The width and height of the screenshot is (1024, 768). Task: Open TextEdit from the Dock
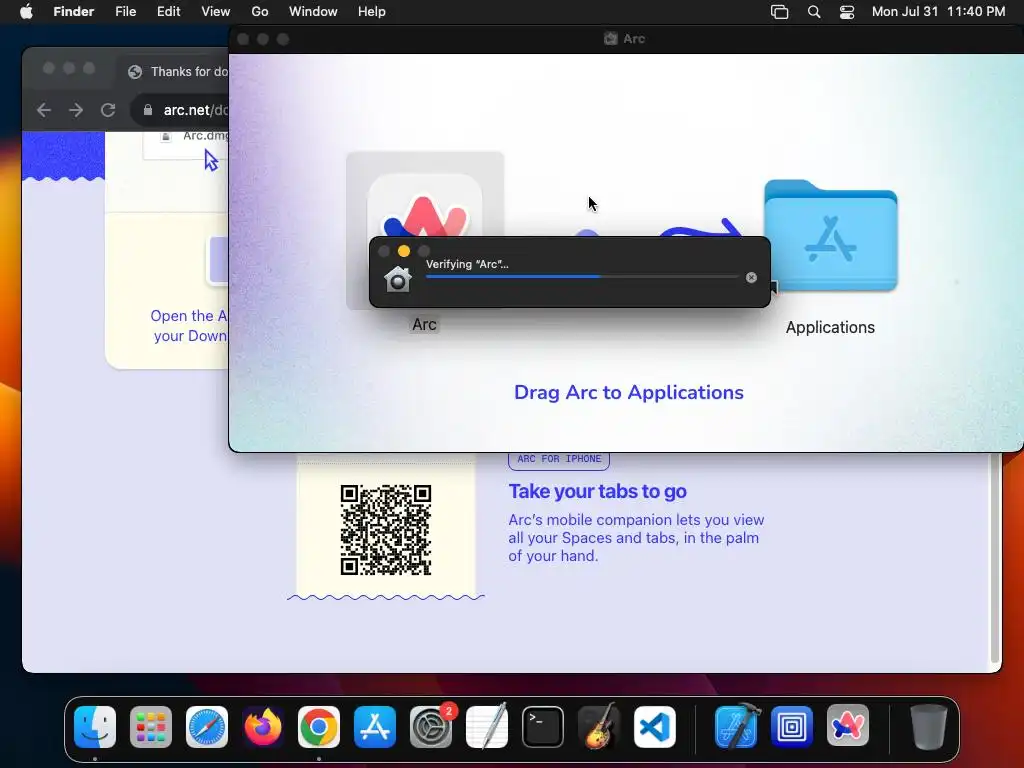click(487, 726)
